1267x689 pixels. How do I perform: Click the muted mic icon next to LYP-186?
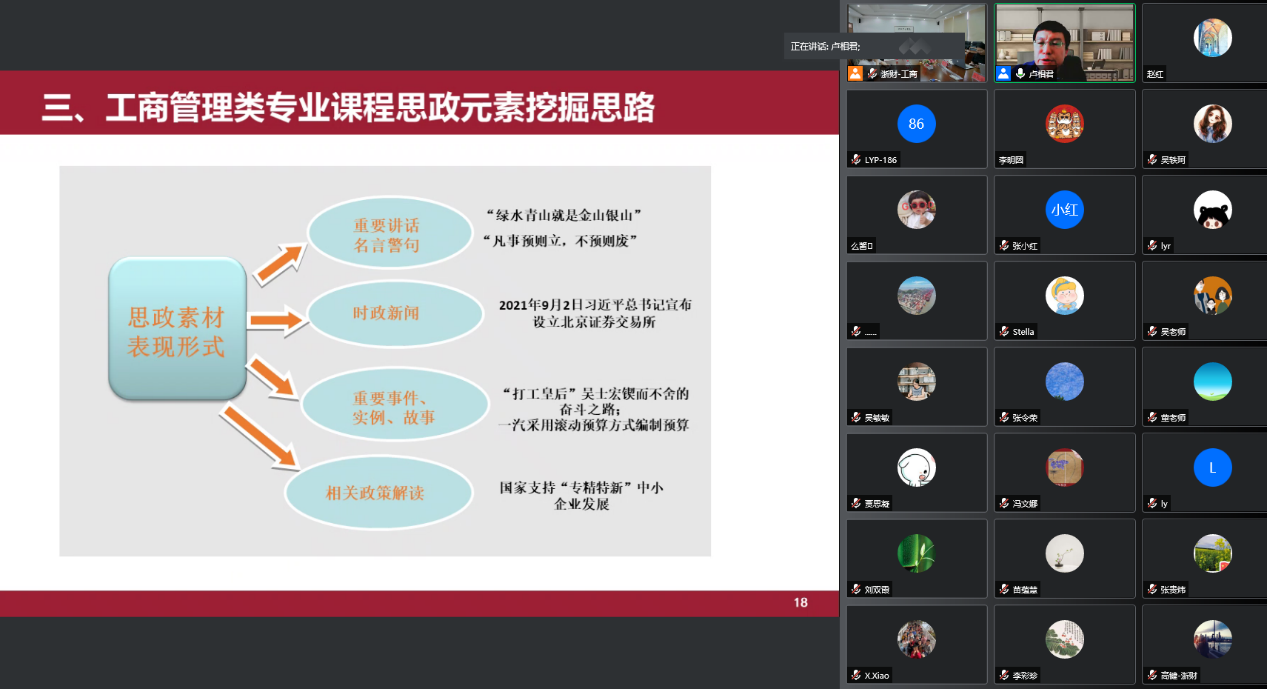[856, 160]
